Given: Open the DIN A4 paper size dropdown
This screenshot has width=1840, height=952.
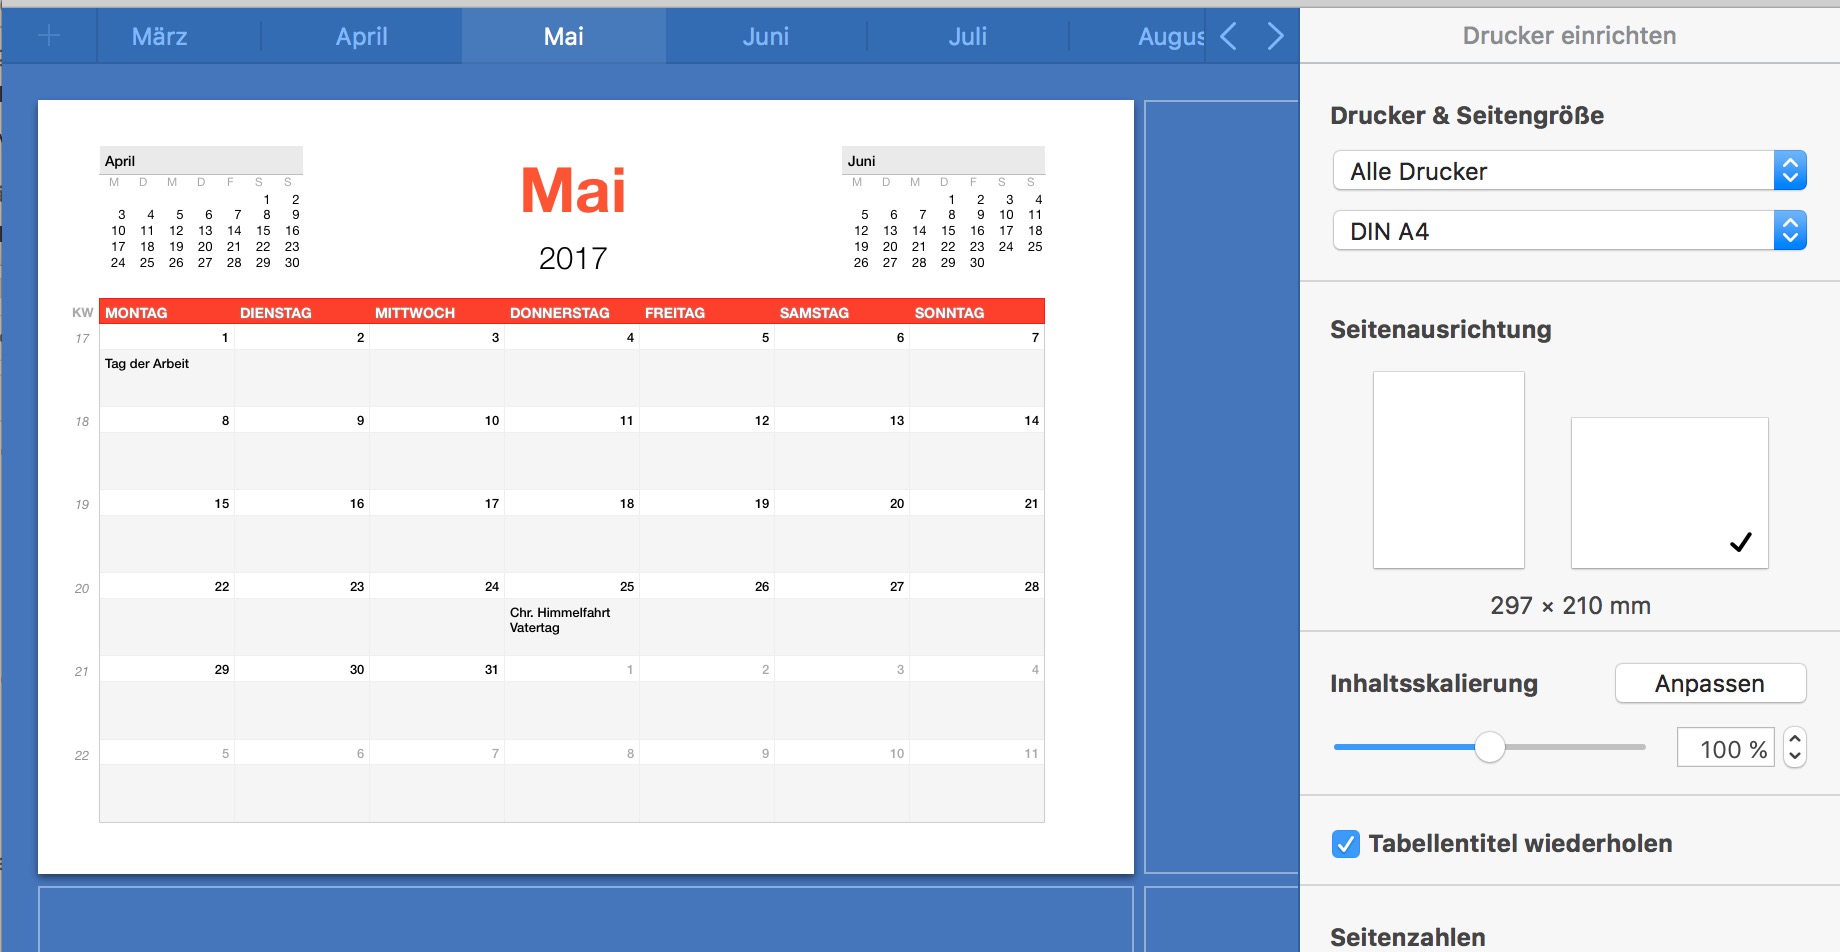Looking at the screenshot, I should point(1569,231).
